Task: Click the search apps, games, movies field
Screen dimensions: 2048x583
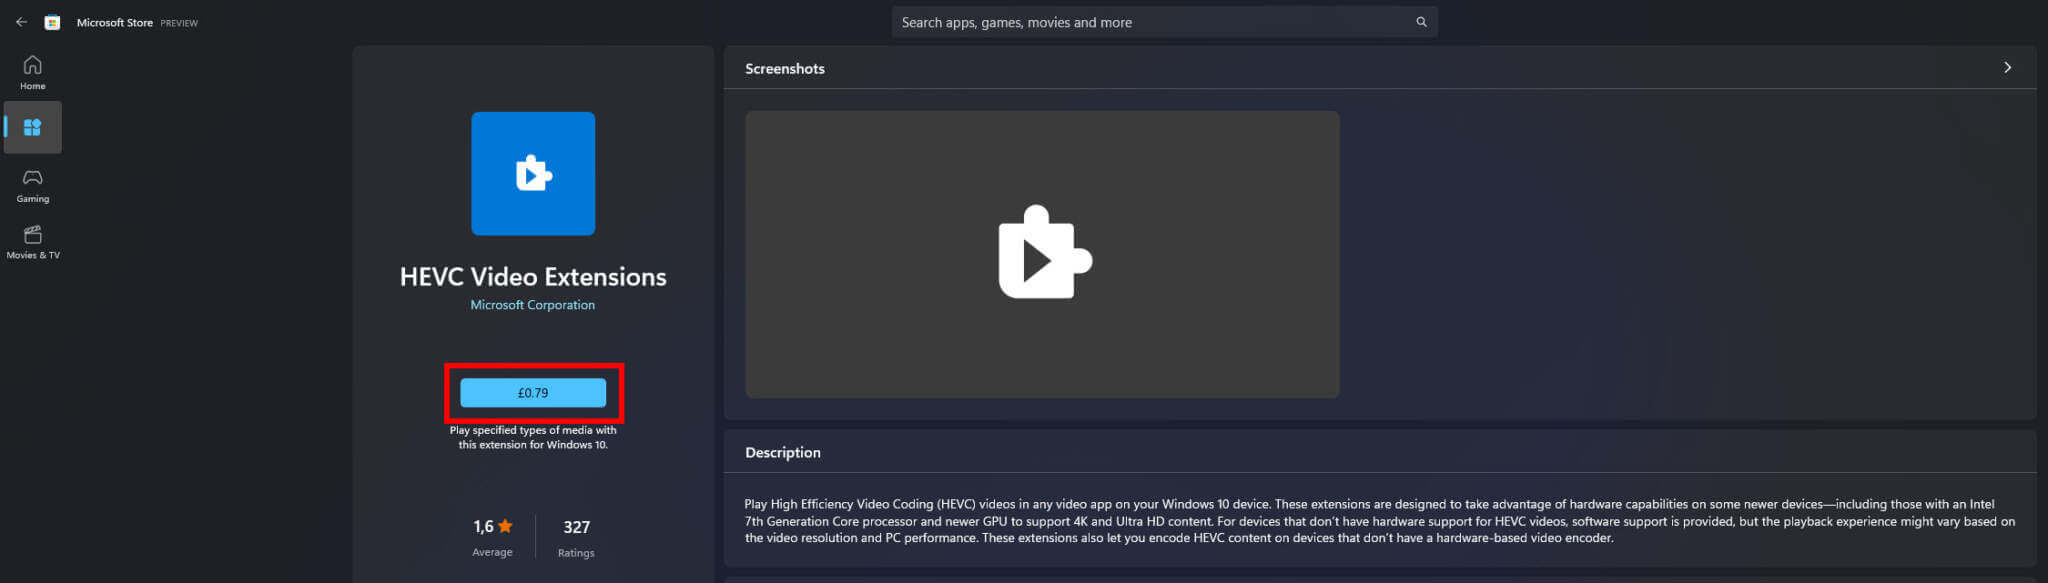Action: coord(1164,22)
